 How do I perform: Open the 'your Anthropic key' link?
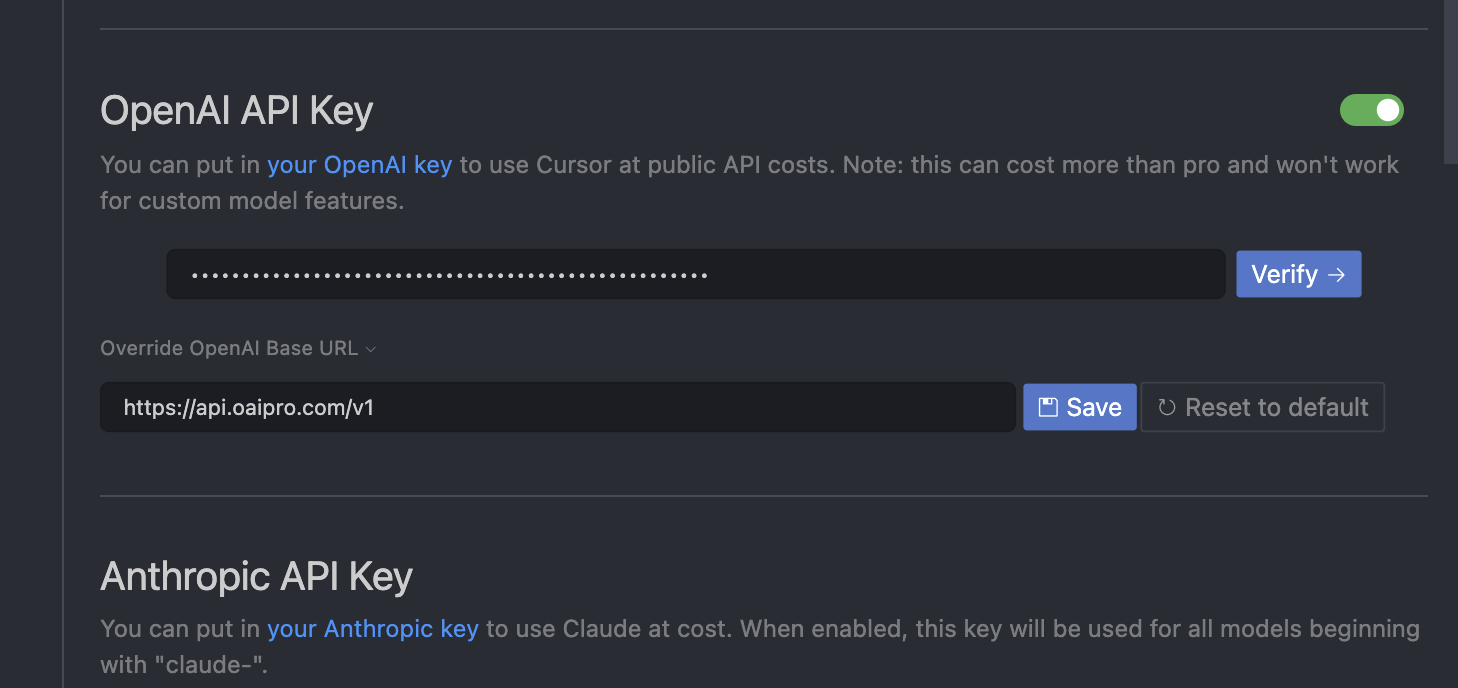pos(373,629)
